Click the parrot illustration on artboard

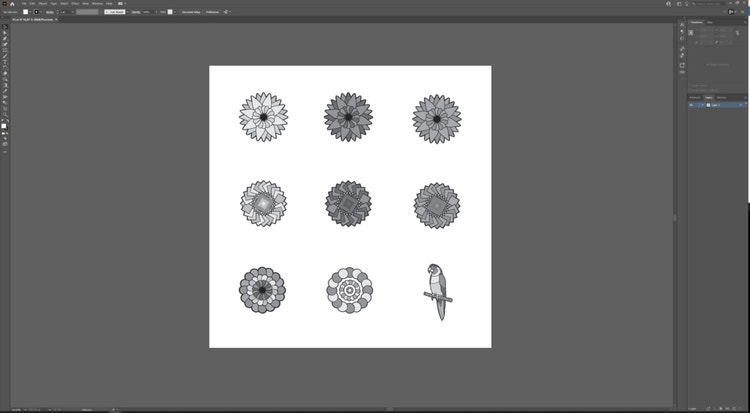coord(436,291)
